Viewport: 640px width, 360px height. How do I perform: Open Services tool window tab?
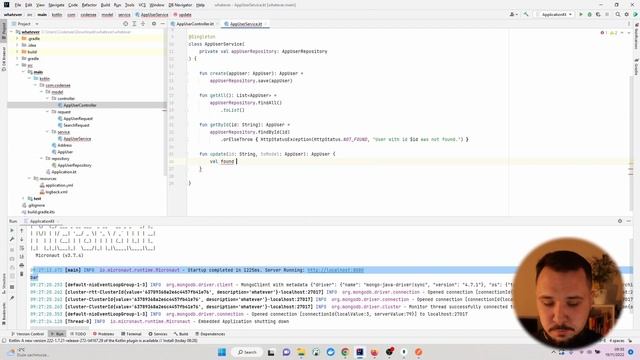click(158, 334)
